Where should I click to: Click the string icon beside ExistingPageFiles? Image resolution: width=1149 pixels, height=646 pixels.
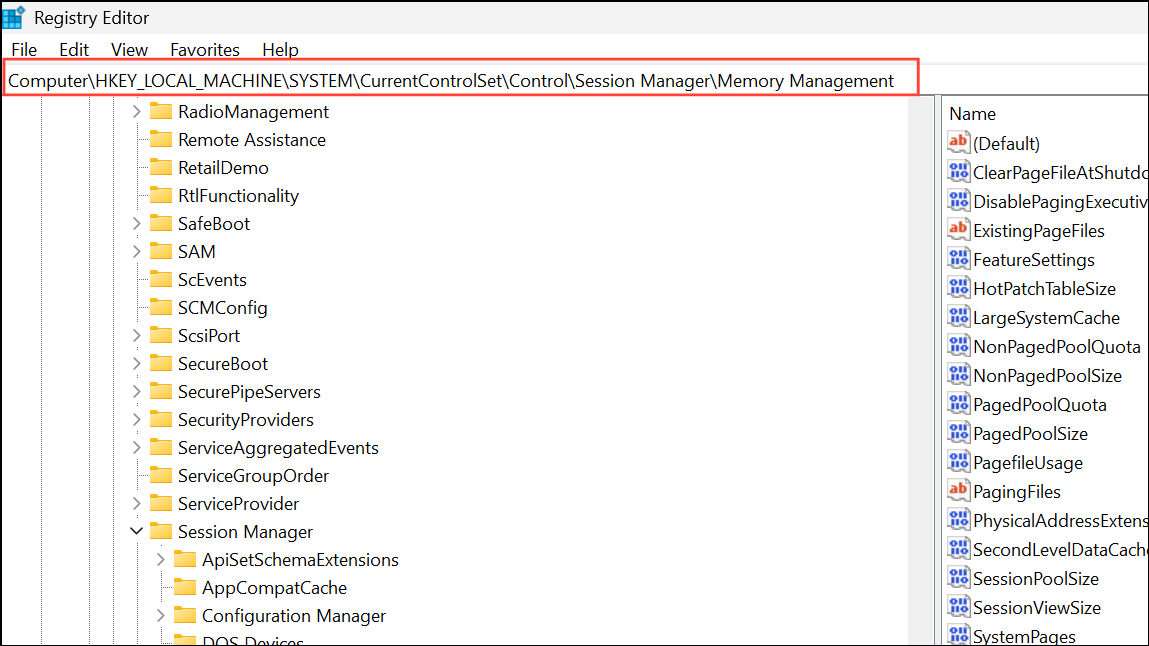[x=958, y=230]
